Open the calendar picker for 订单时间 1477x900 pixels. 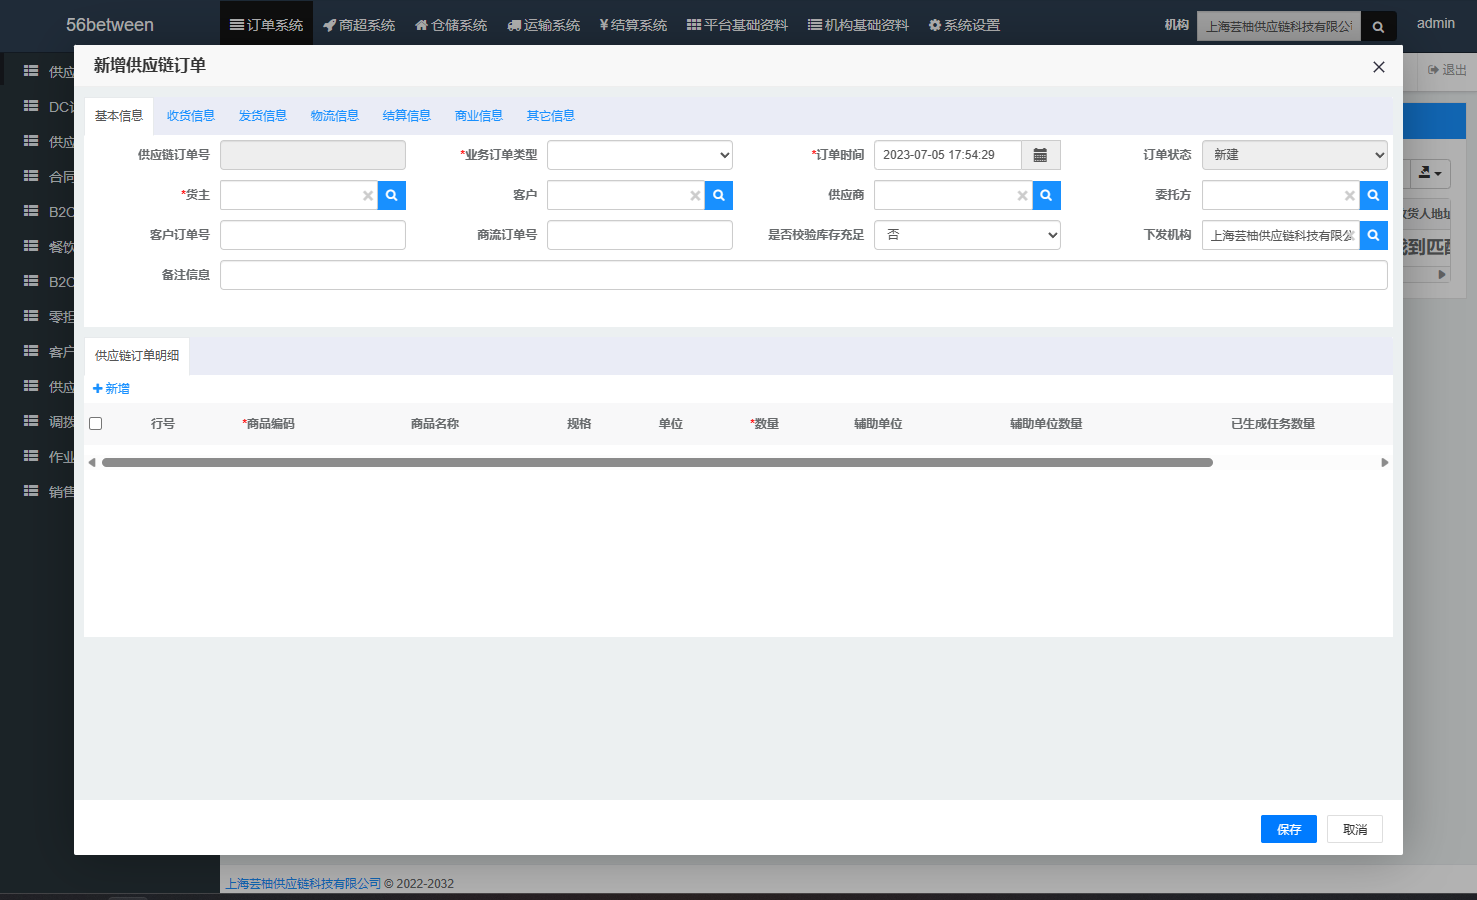1040,155
